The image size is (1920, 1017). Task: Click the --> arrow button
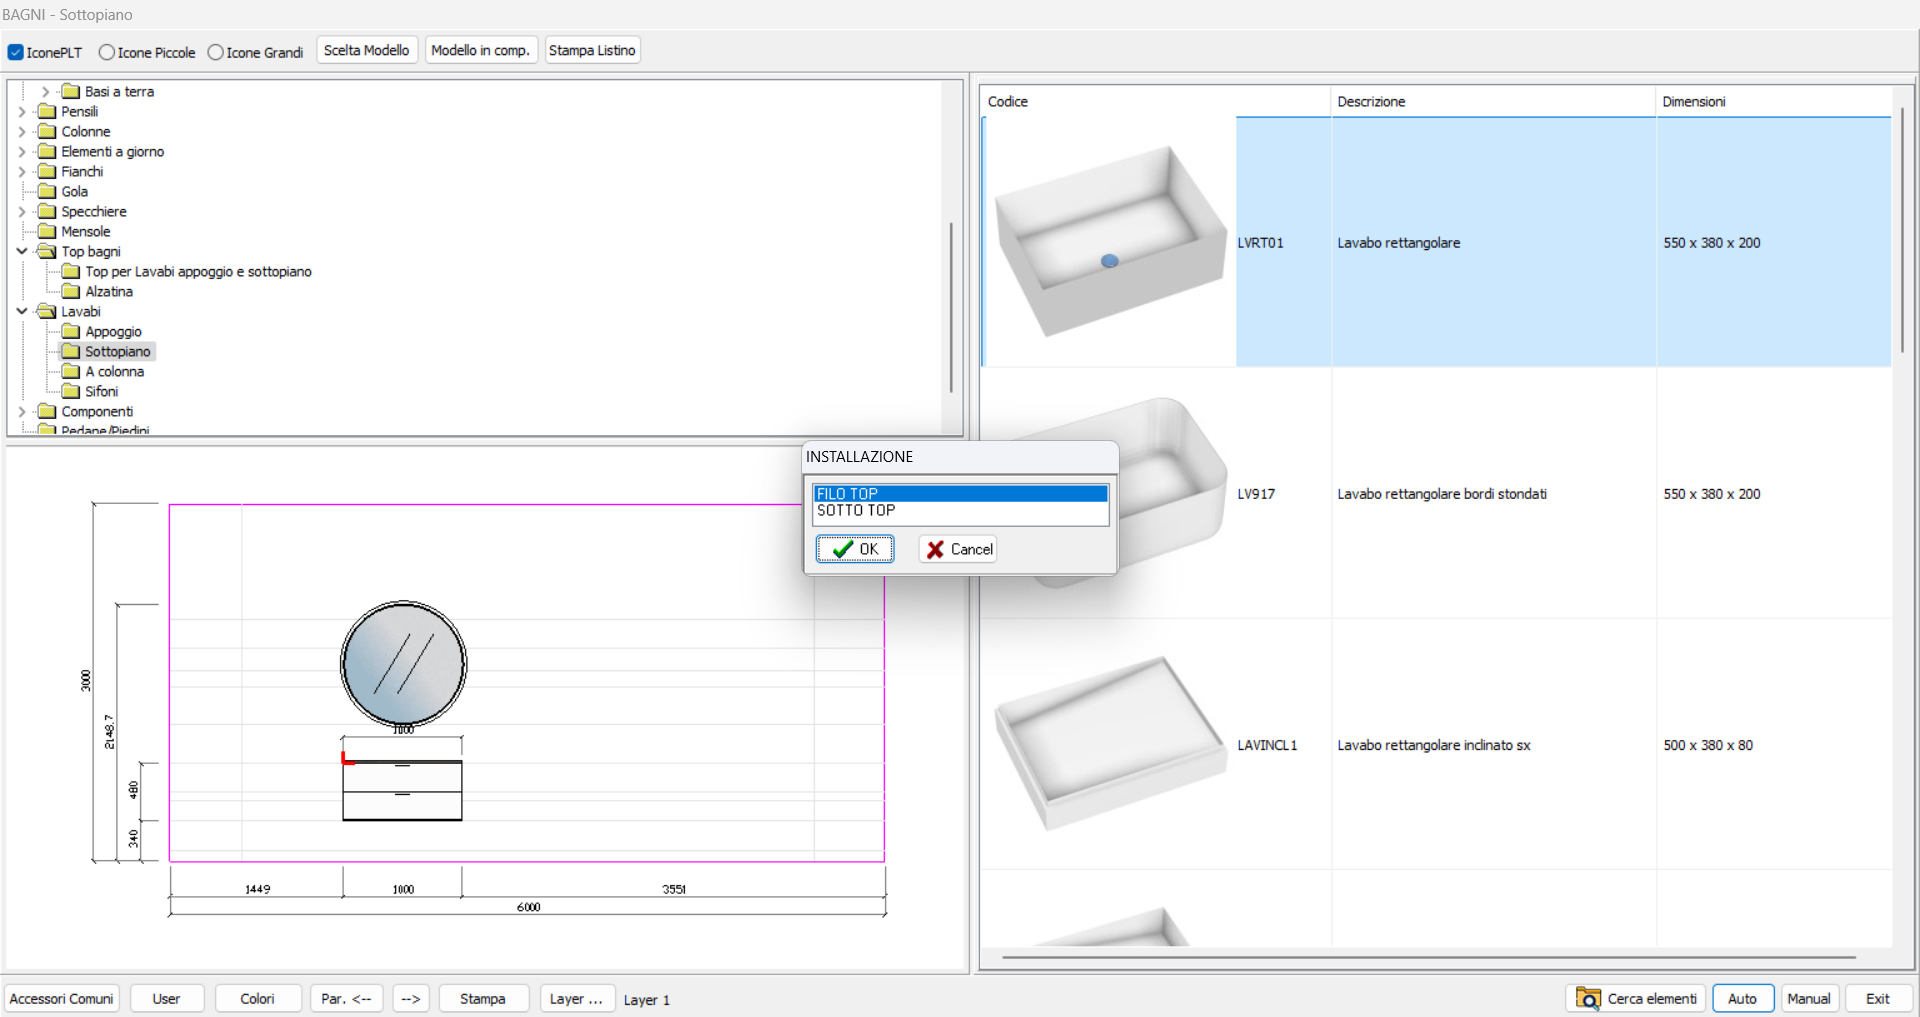click(x=411, y=998)
